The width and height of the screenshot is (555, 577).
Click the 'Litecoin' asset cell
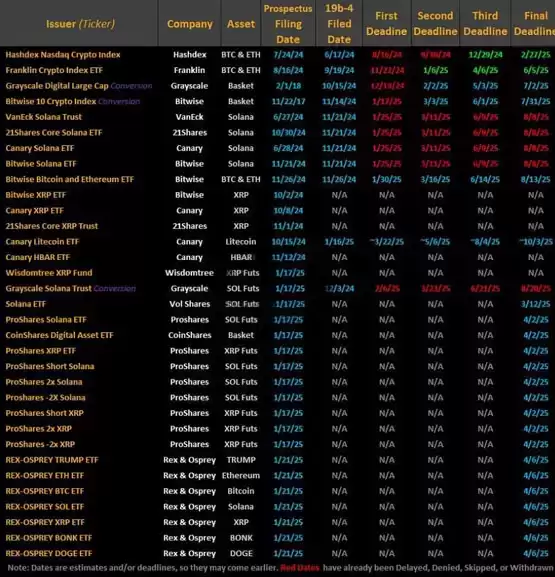(241, 242)
